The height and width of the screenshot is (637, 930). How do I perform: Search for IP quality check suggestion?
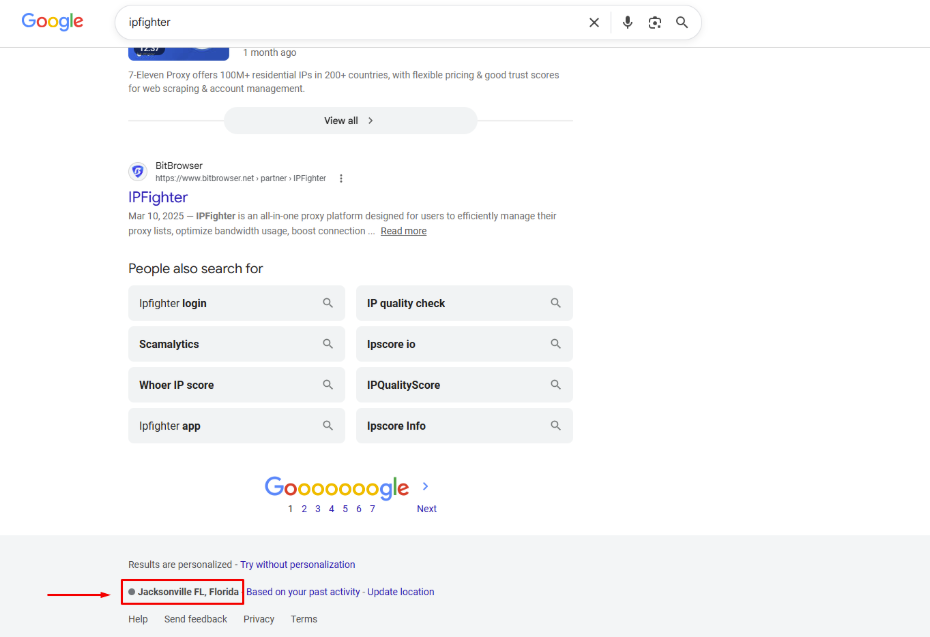pyautogui.click(x=464, y=303)
